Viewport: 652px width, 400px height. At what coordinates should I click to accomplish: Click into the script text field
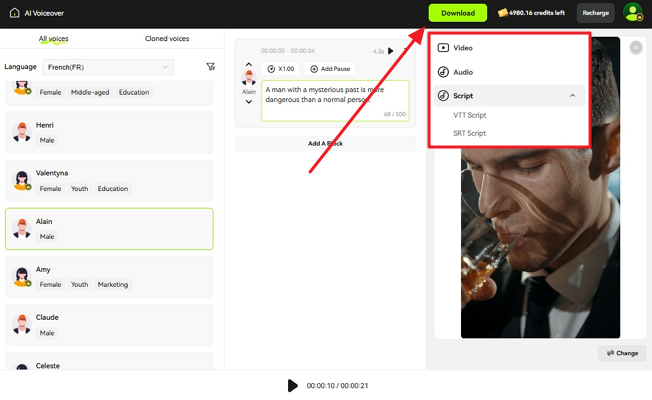pyautogui.click(x=335, y=101)
